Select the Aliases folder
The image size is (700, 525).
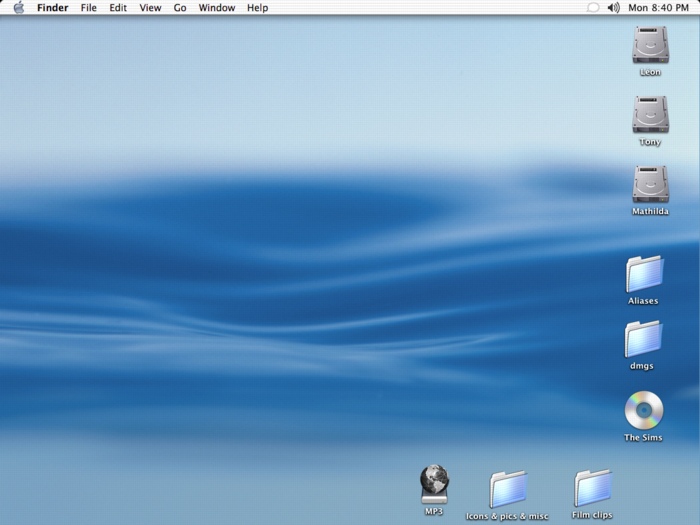coord(644,274)
